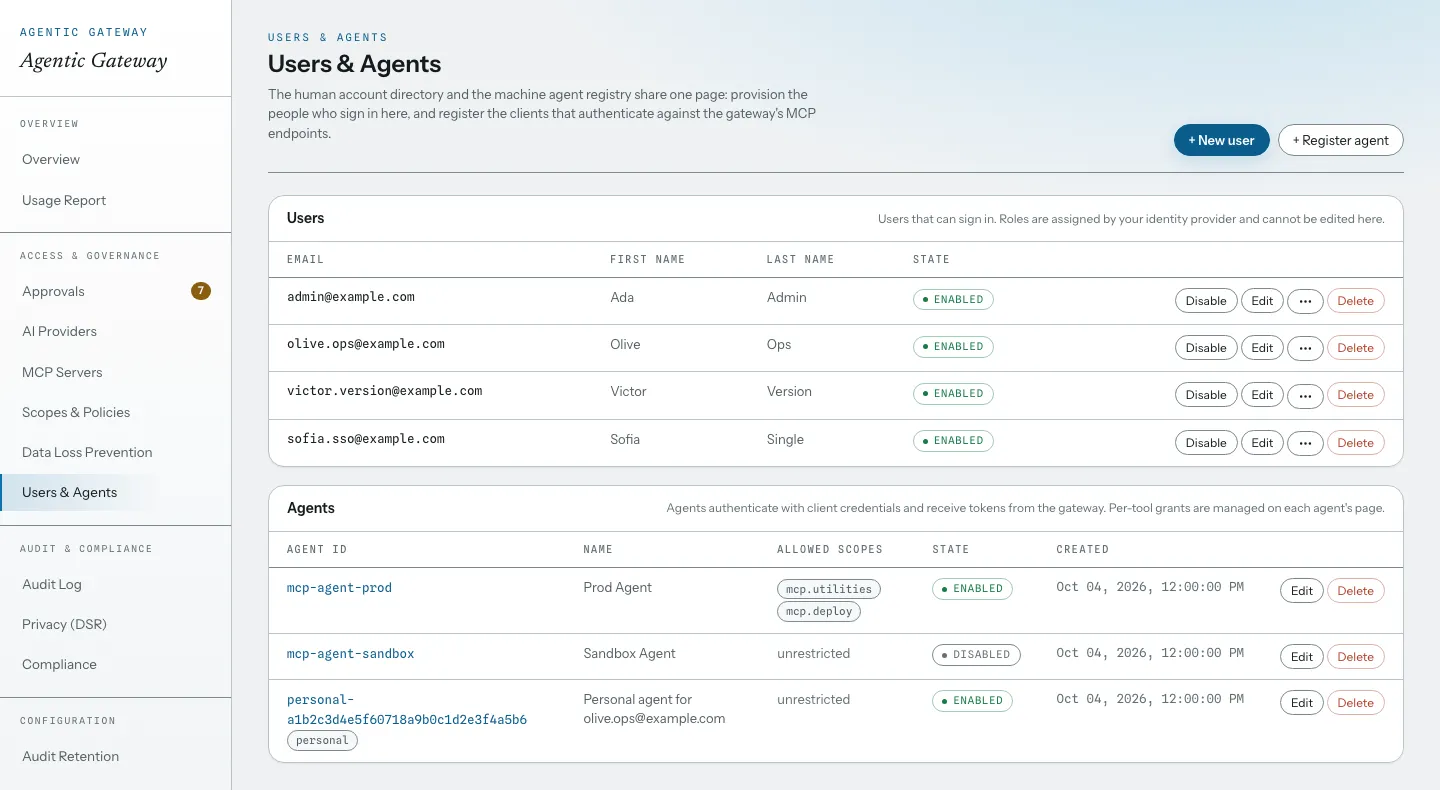Click the Approvals pending count badge
This screenshot has height=790, width=1440.
click(x=201, y=291)
